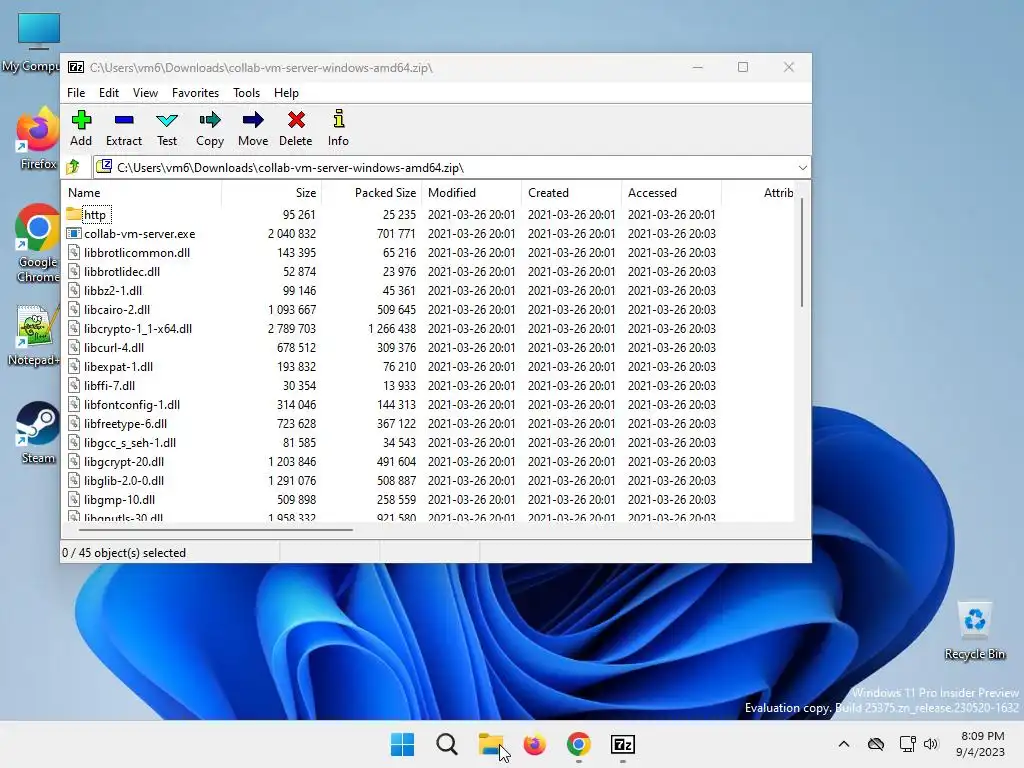Select the libbrotlidec.dll row
The width and height of the screenshot is (1024, 768).
[x=428, y=271]
